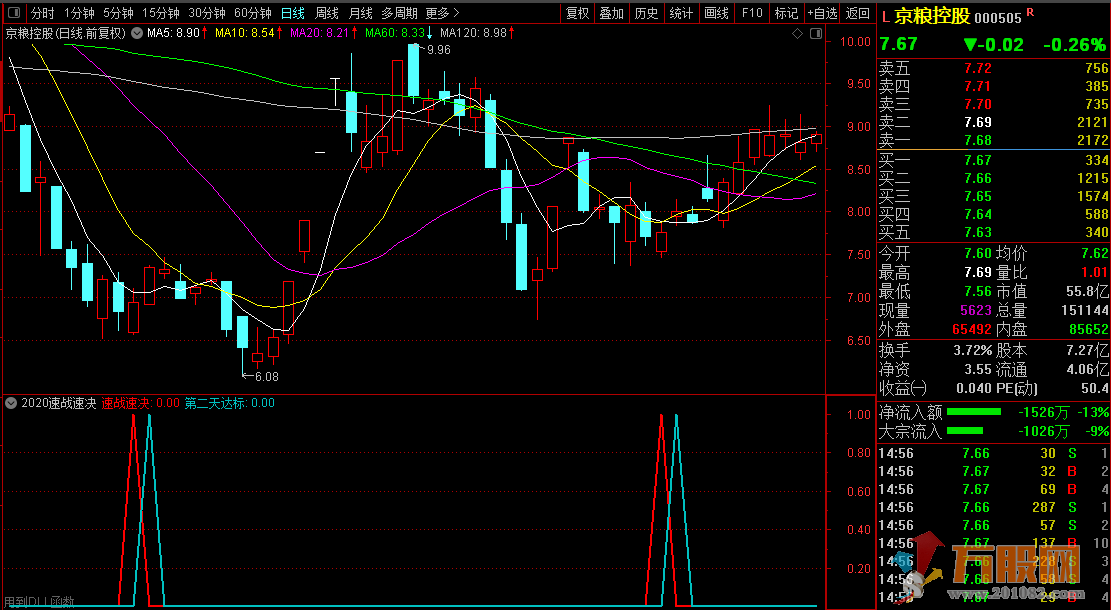
Task: Click the 卖三 price 7.70
Action: [x=978, y=104]
